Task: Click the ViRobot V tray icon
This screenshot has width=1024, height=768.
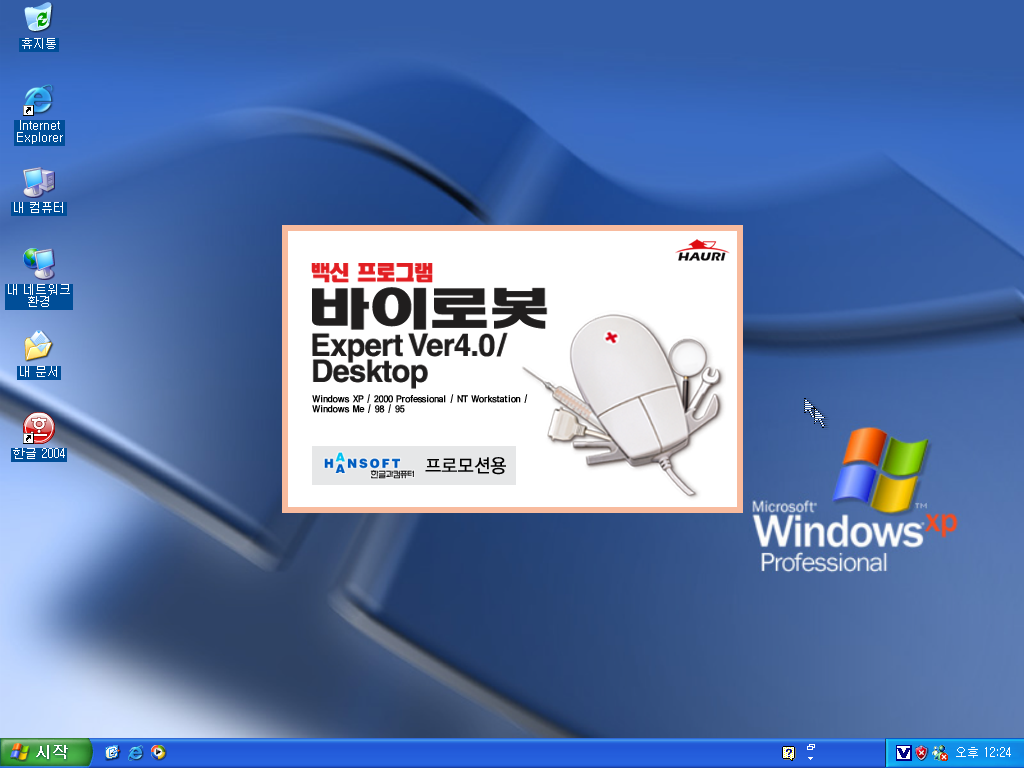Action: (903, 753)
